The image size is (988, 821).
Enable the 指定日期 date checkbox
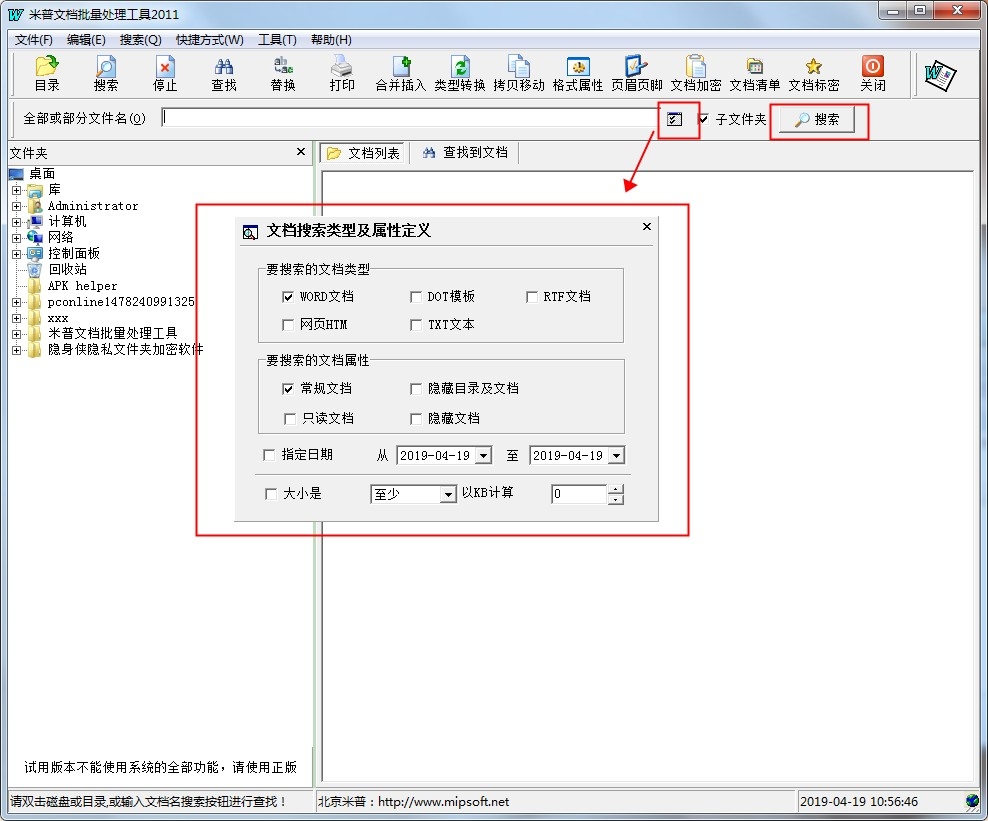click(x=269, y=455)
